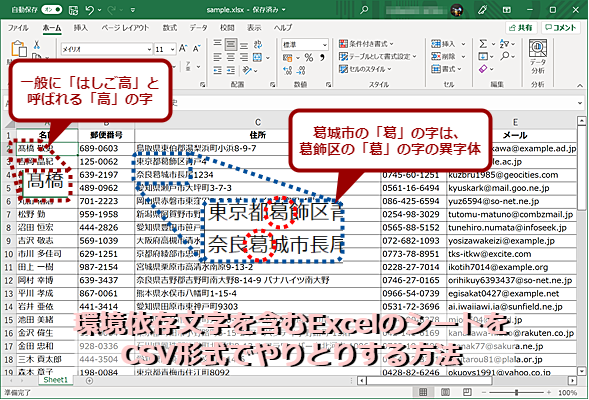Click the コメント button
Screen dimensions: 589x400
560,28
